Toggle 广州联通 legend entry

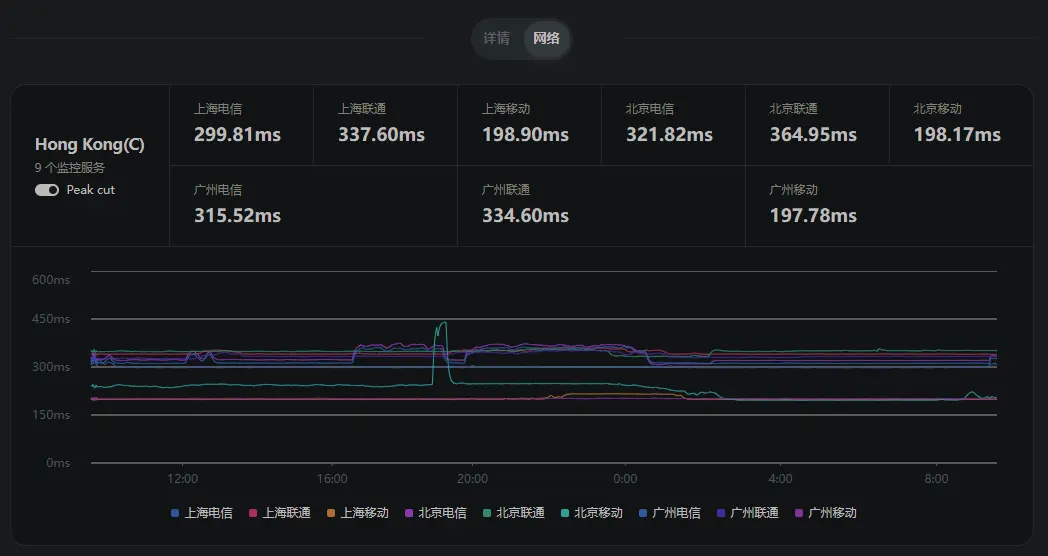pos(748,513)
